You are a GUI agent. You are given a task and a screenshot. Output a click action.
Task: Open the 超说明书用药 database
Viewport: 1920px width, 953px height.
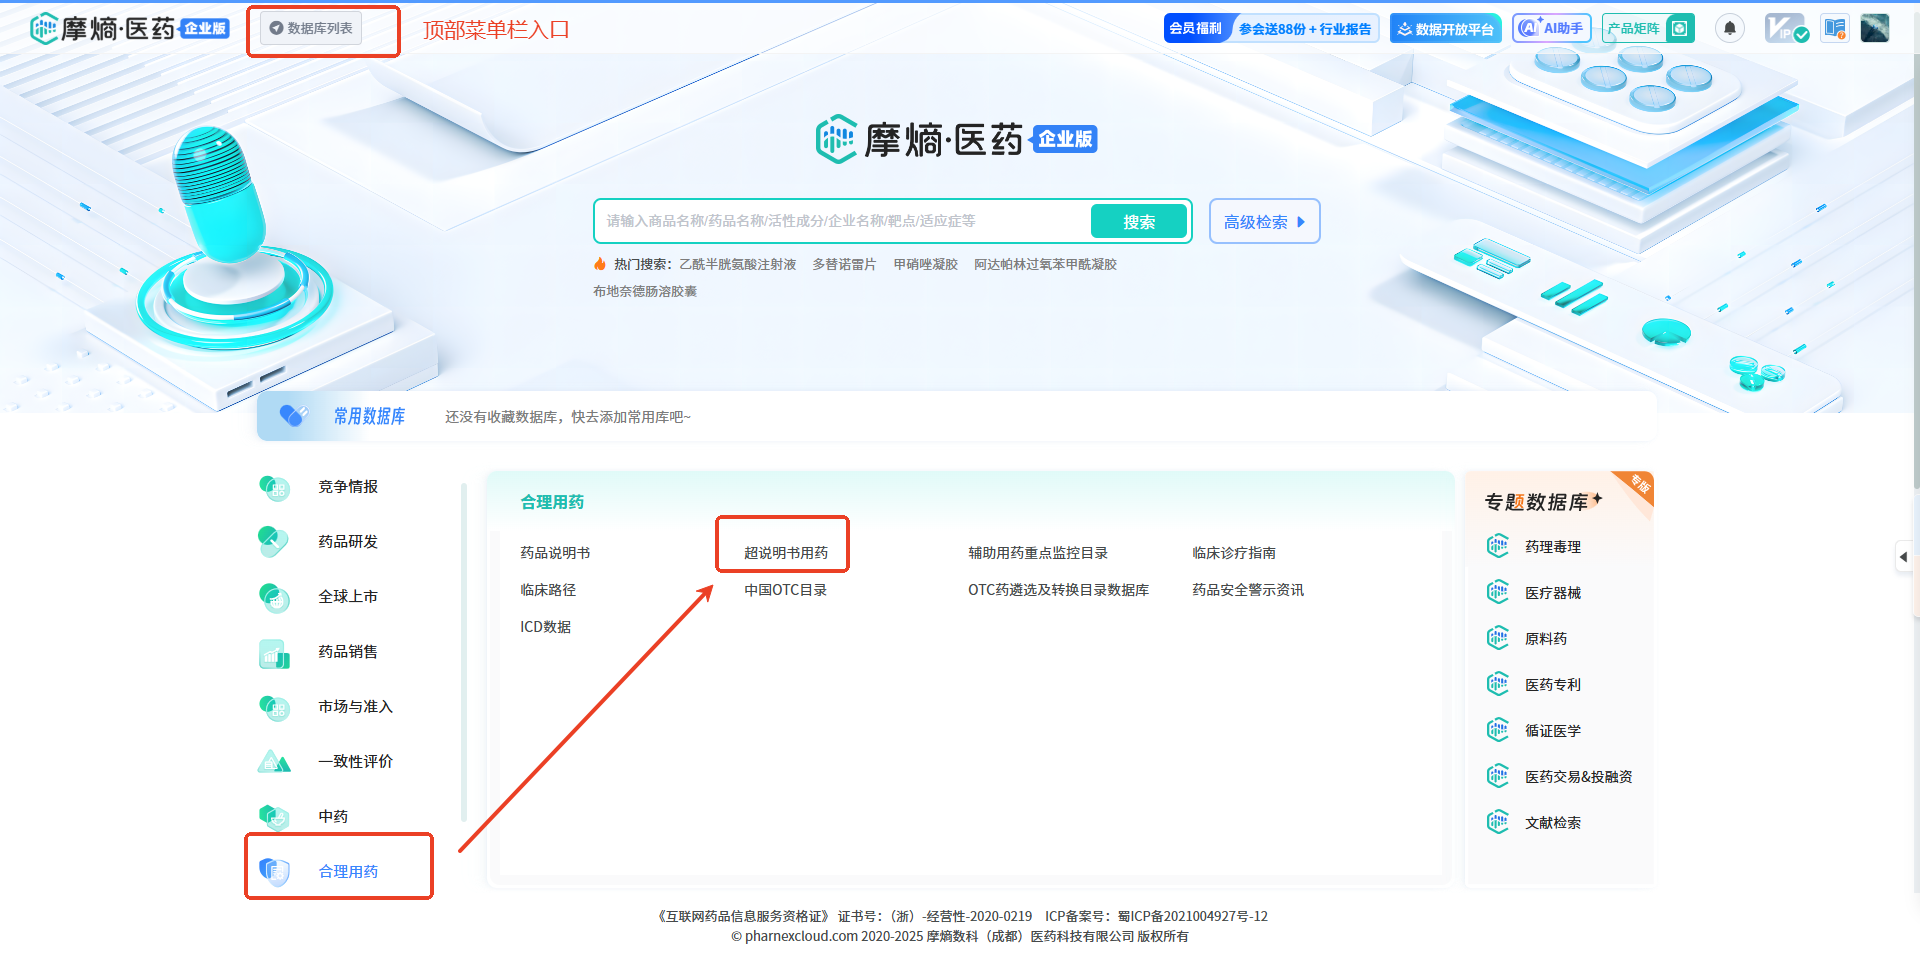pyautogui.click(x=786, y=553)
